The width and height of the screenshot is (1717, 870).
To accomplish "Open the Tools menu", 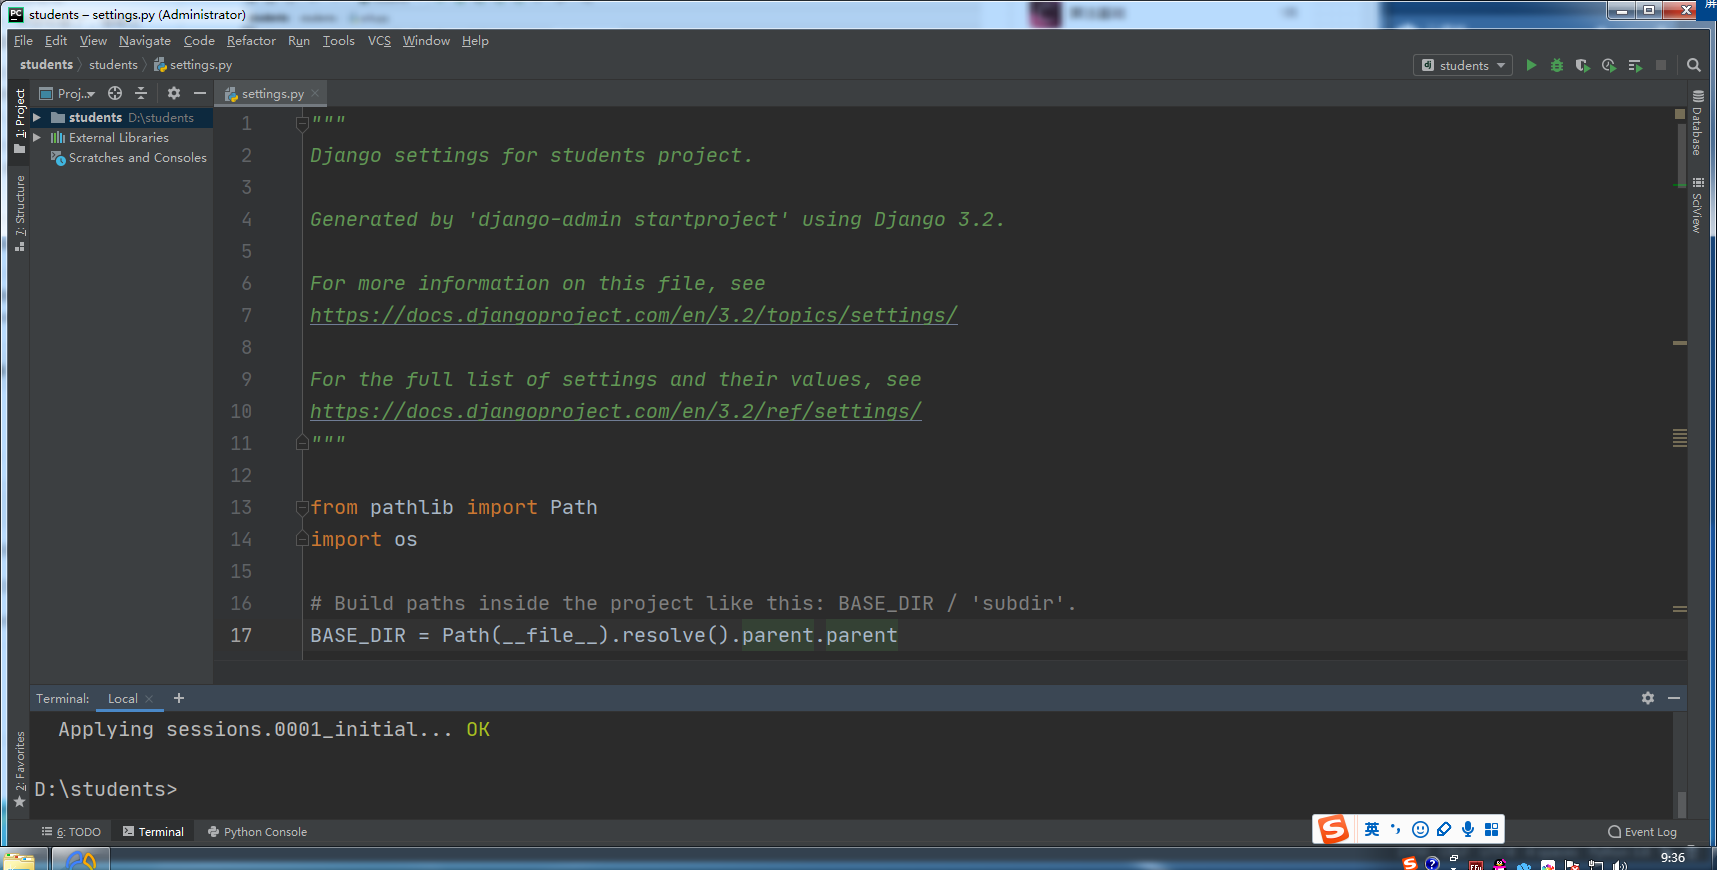I will (339, 41).
